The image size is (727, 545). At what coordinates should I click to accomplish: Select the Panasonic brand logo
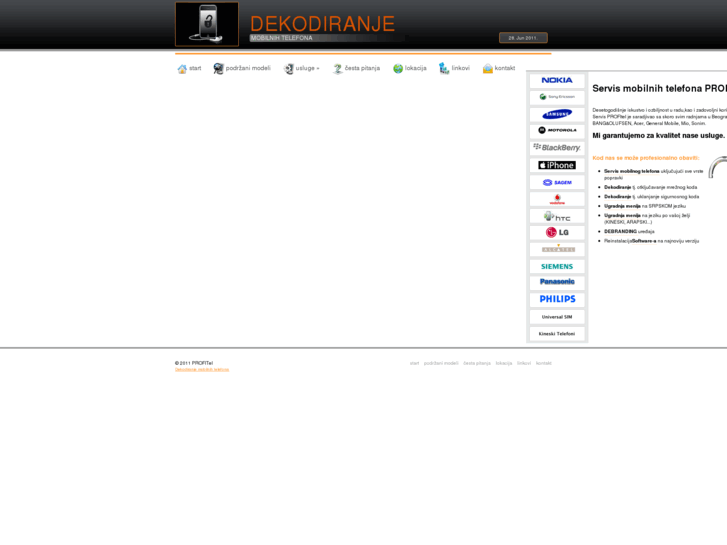557,282
